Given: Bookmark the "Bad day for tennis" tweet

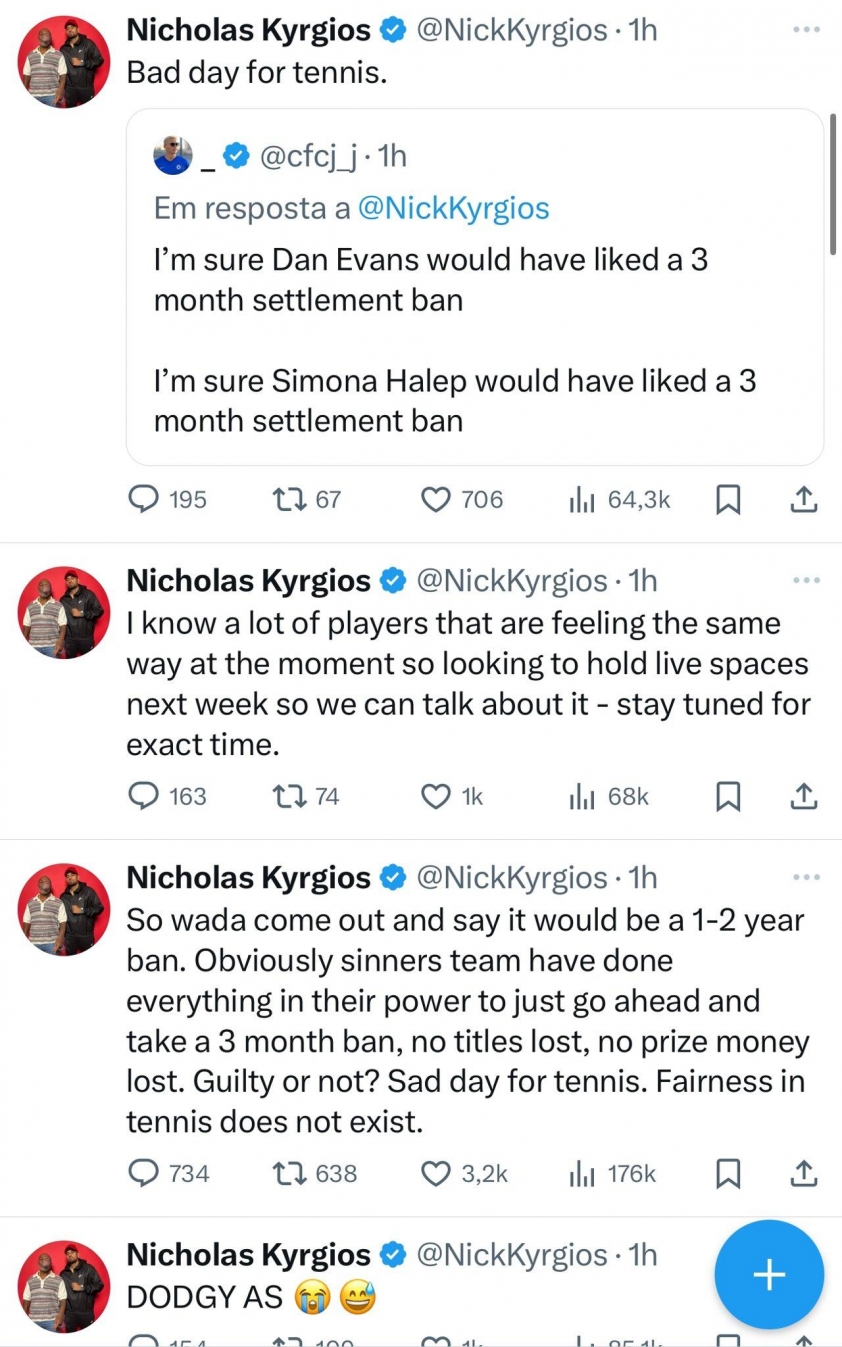Looking at the screenshot, I should point(729,499).
